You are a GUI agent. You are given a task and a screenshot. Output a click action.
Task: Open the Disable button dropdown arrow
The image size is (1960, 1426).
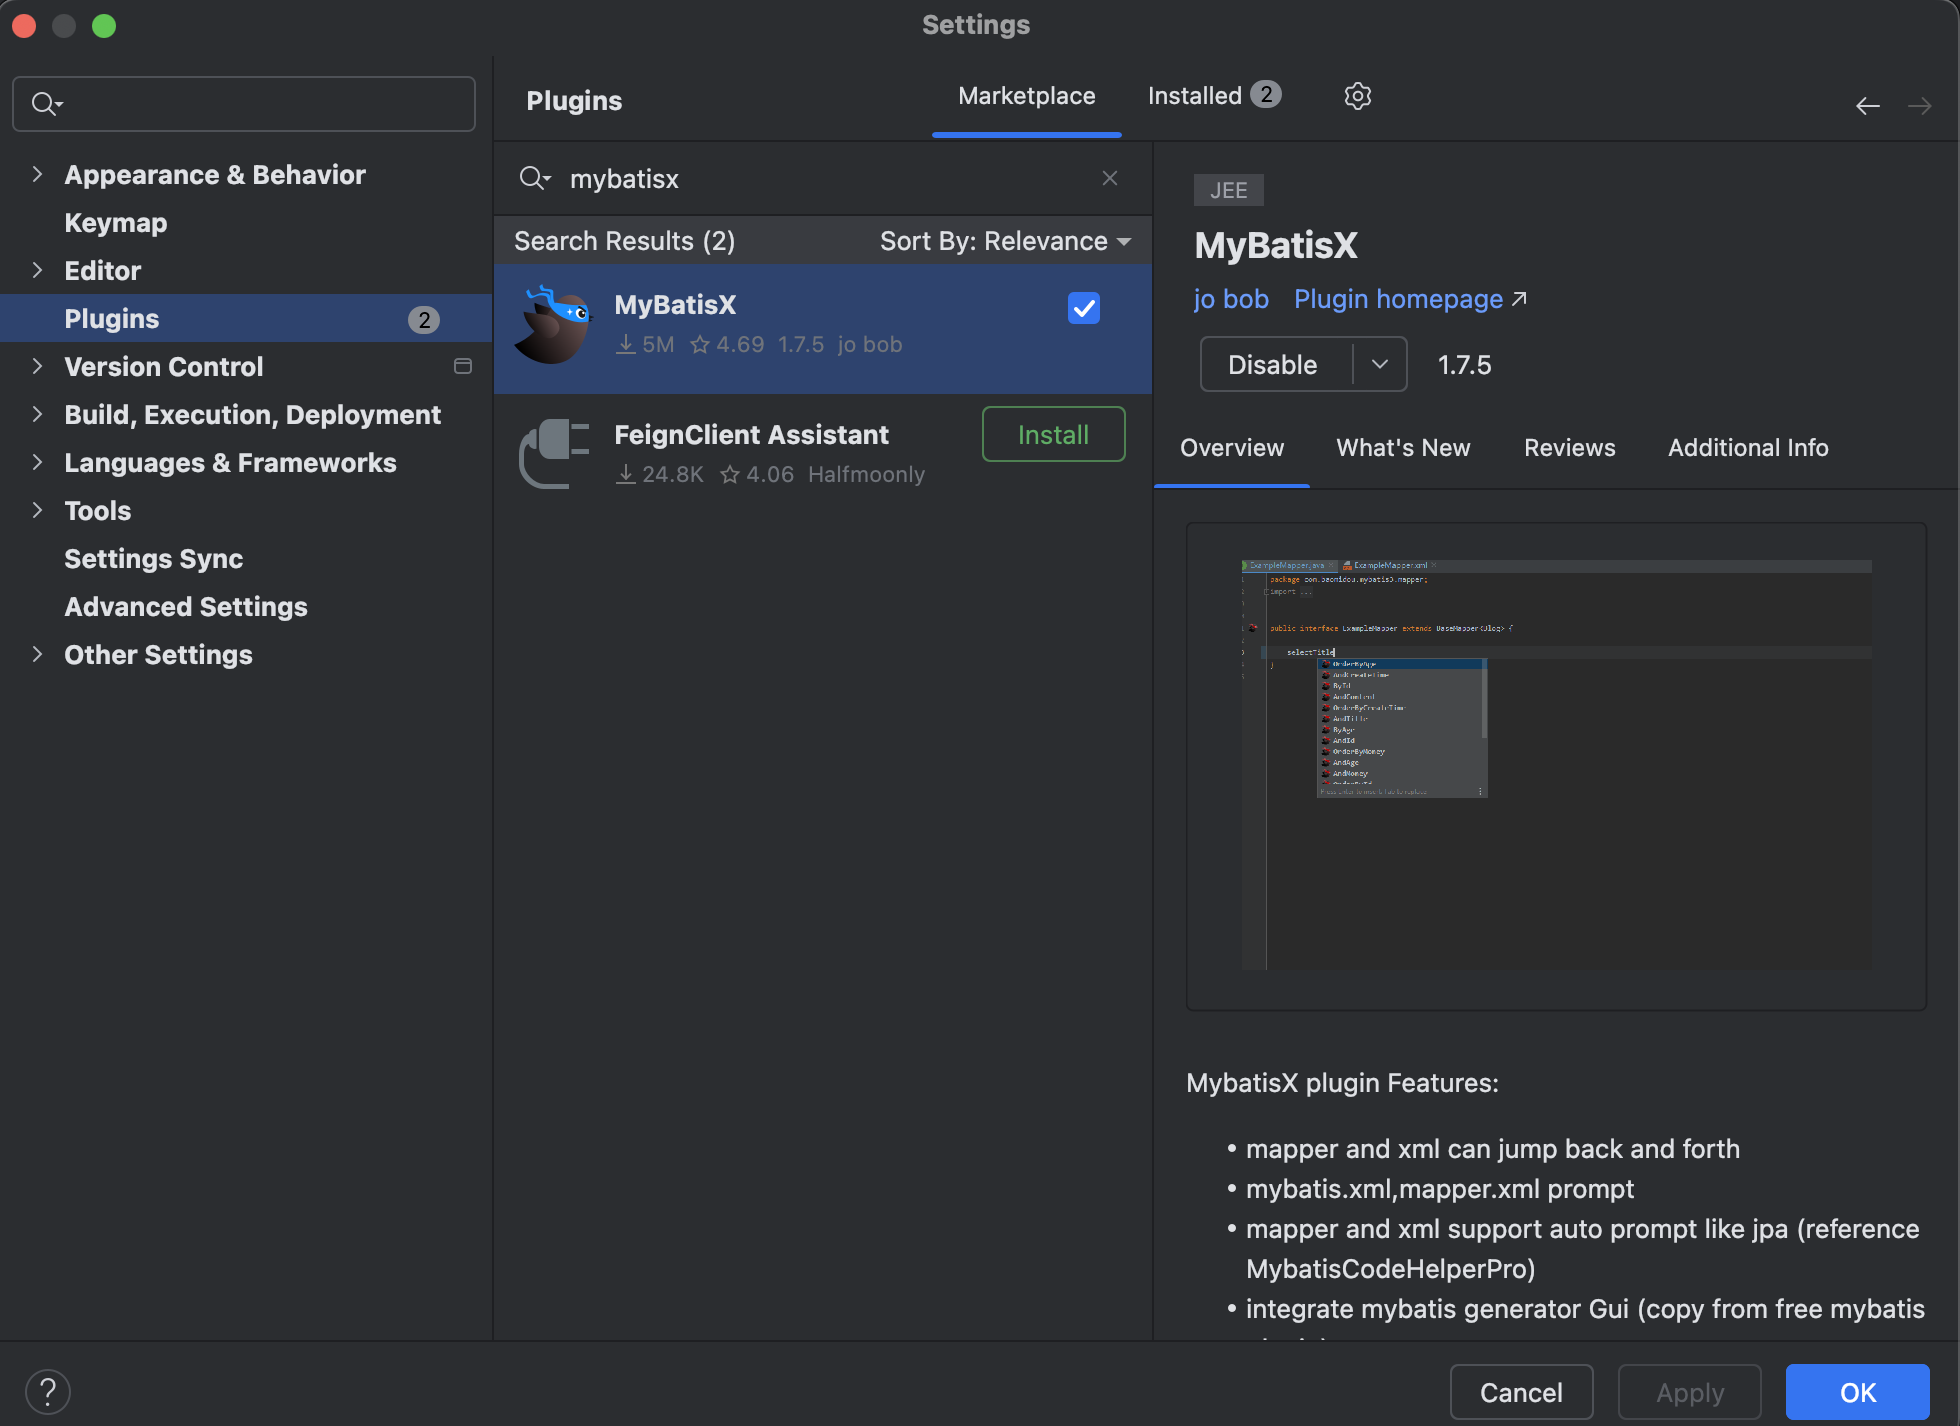point(1379,364)
